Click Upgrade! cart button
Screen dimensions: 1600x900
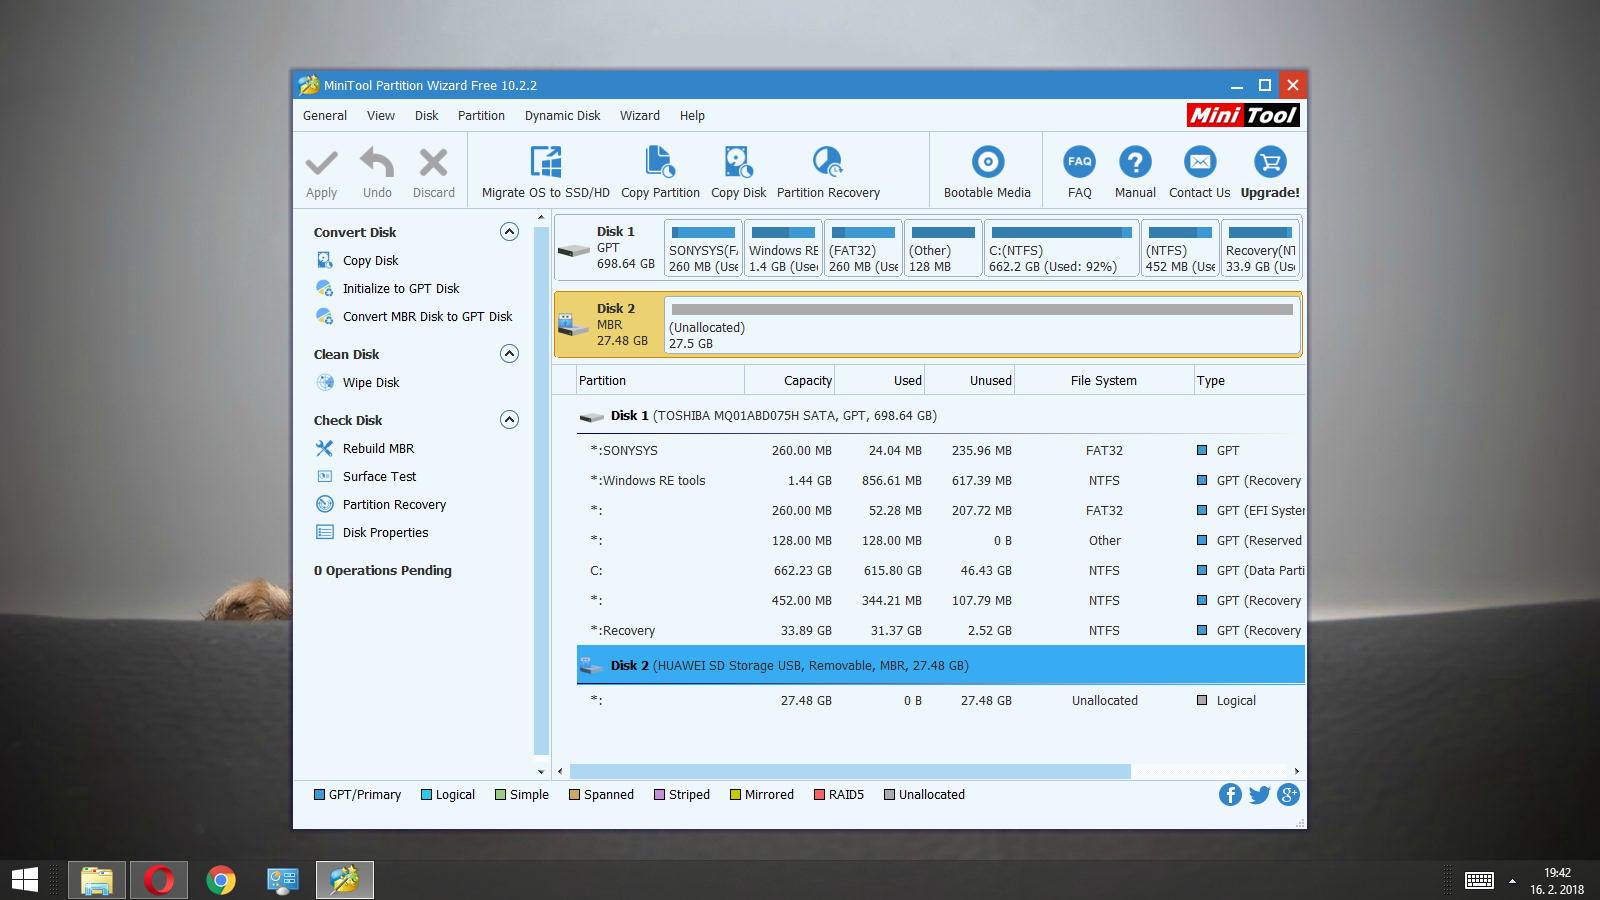coord(1270,163)
